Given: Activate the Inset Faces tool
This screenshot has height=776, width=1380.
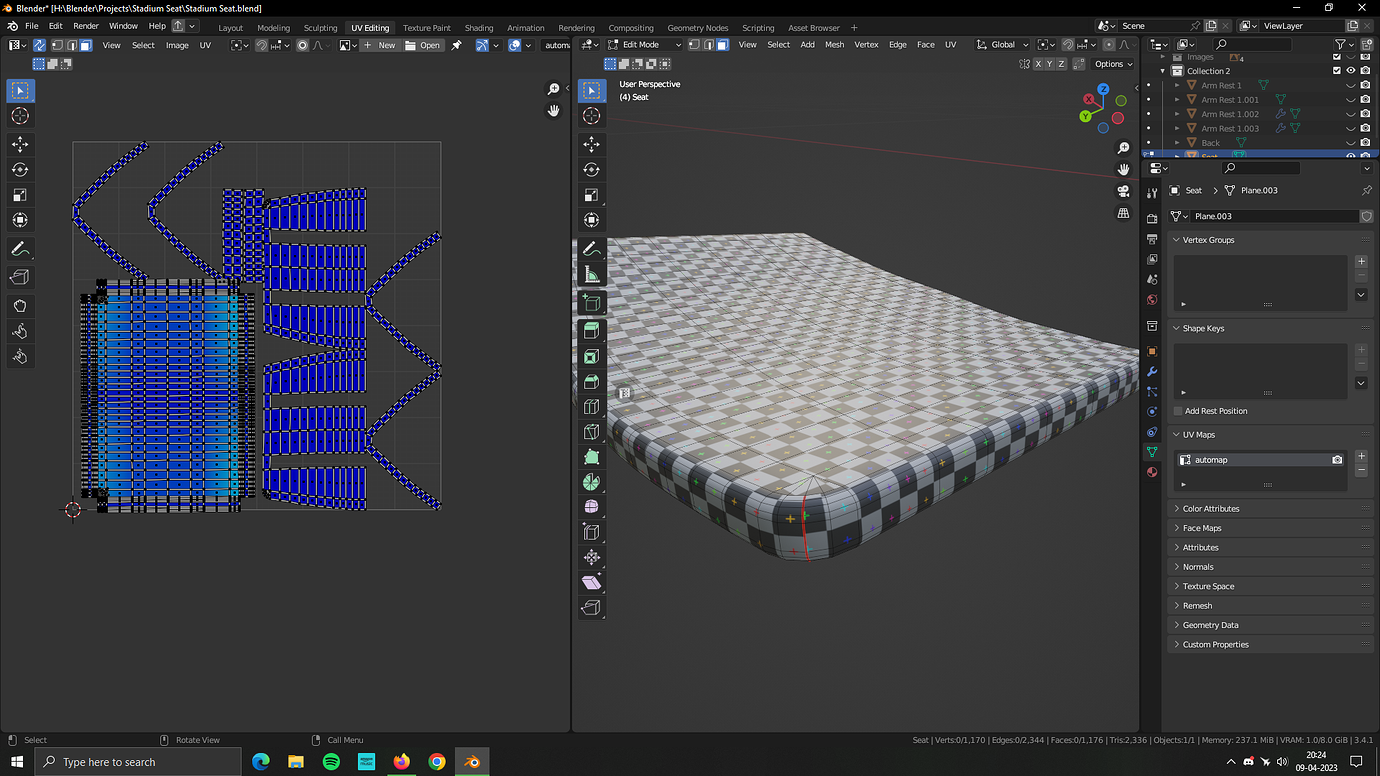Looking at the screenshot, I should point(592,356).
